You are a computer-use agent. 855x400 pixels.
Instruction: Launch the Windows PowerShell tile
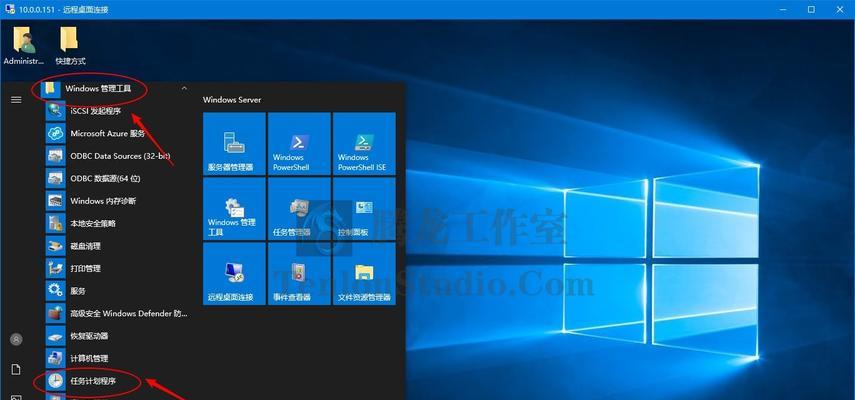coord(299,144)
